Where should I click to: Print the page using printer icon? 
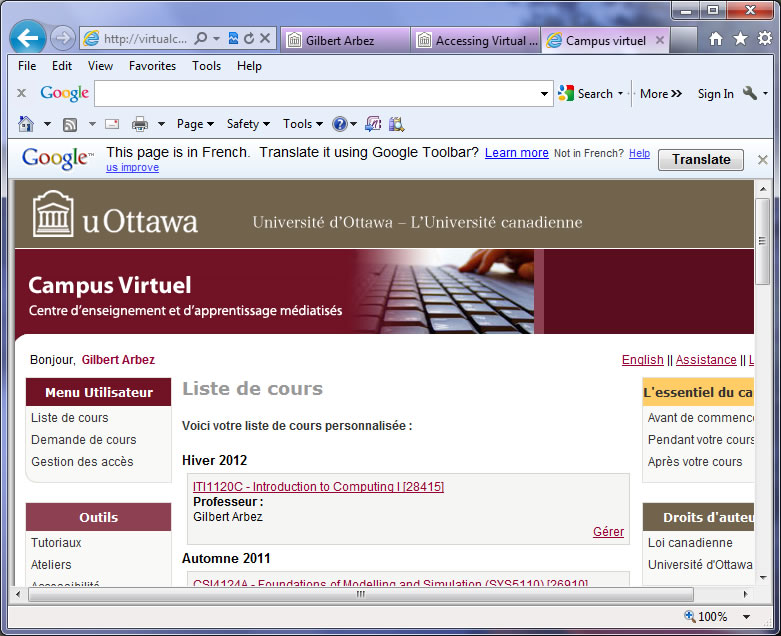click(140, 124)
